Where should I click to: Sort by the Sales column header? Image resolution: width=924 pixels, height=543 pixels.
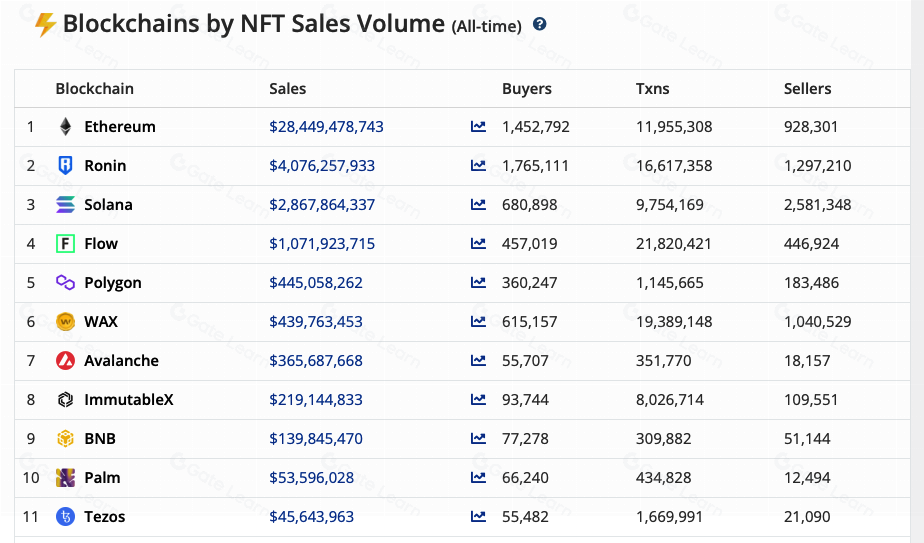click(288, 88)
